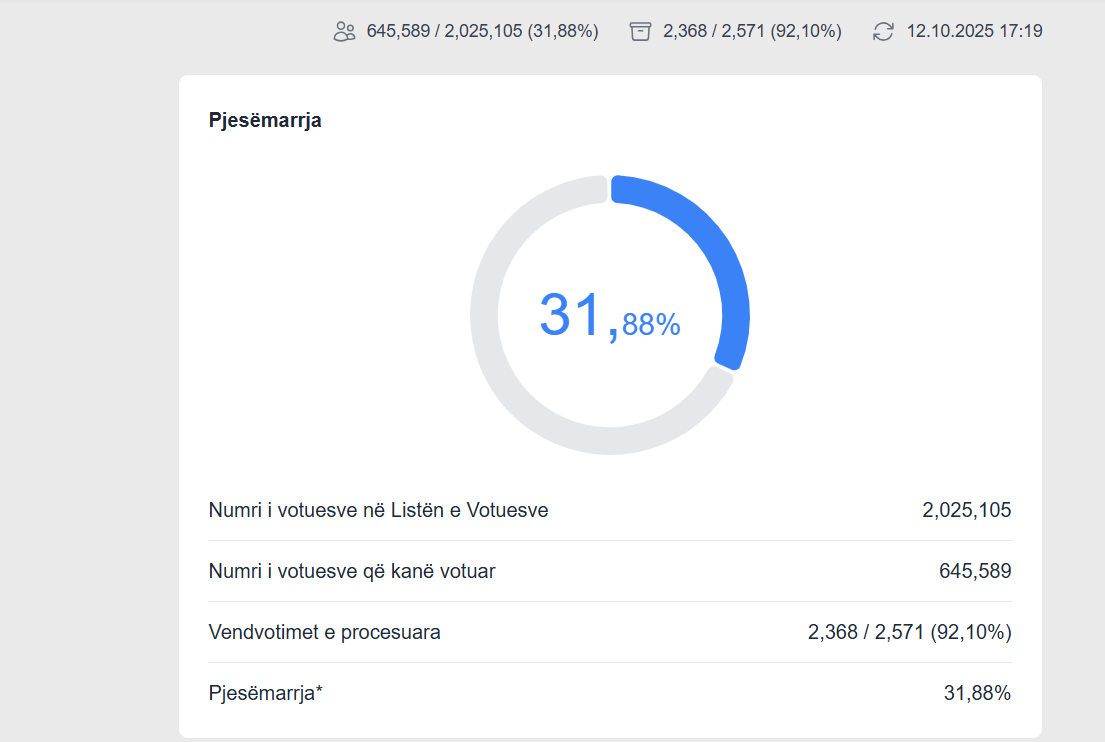
Task: Click the 31,88% value in bottom row
Action: [977, 694]
